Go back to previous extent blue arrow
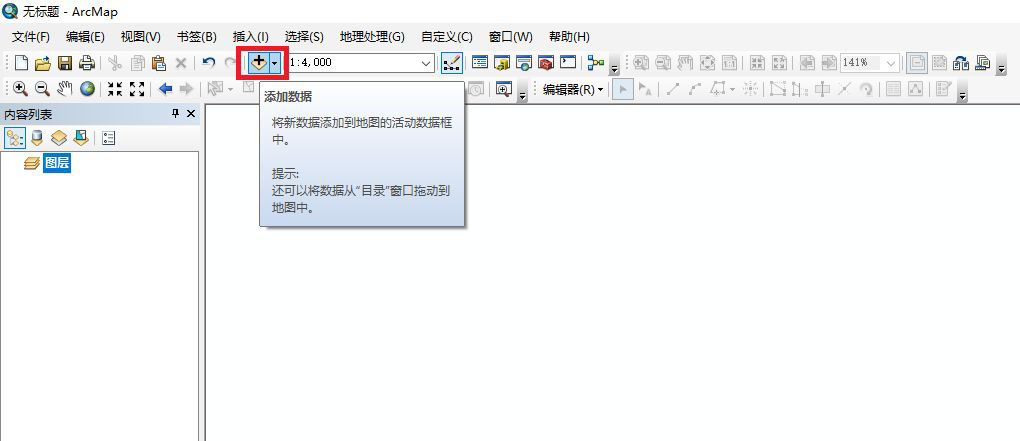Screen dimensions: 1020x441 coord(165,88)
